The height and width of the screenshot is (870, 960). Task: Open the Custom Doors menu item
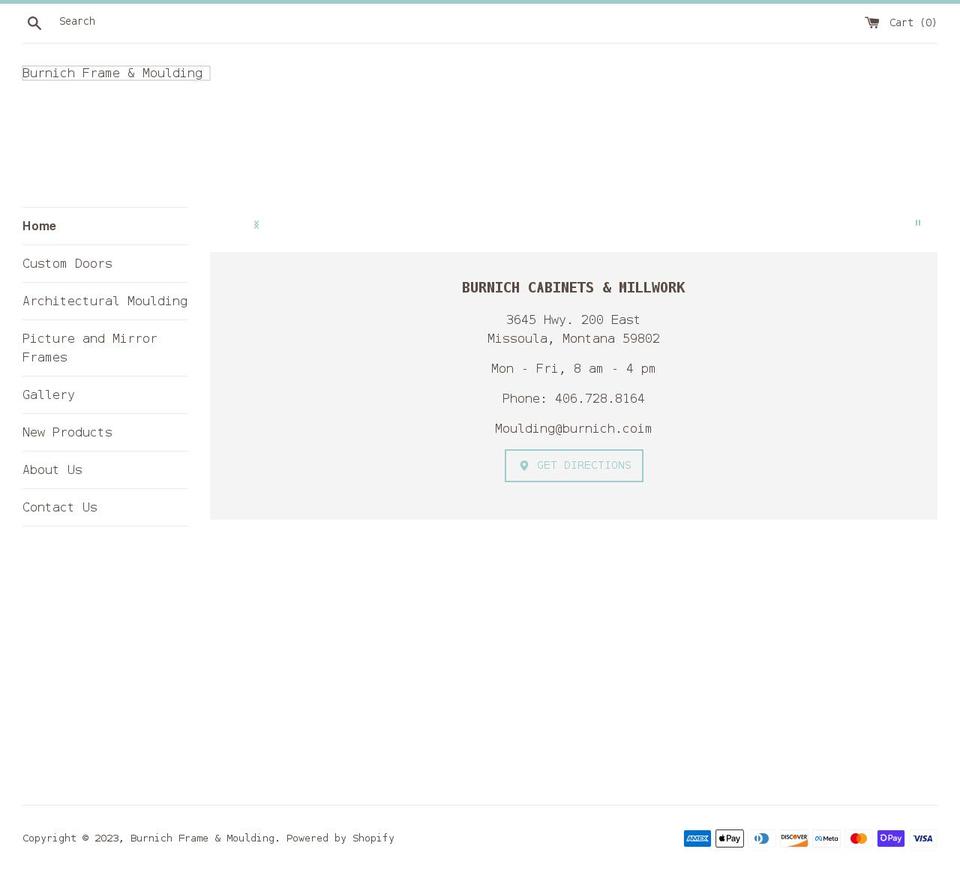[x=67, y=263]
